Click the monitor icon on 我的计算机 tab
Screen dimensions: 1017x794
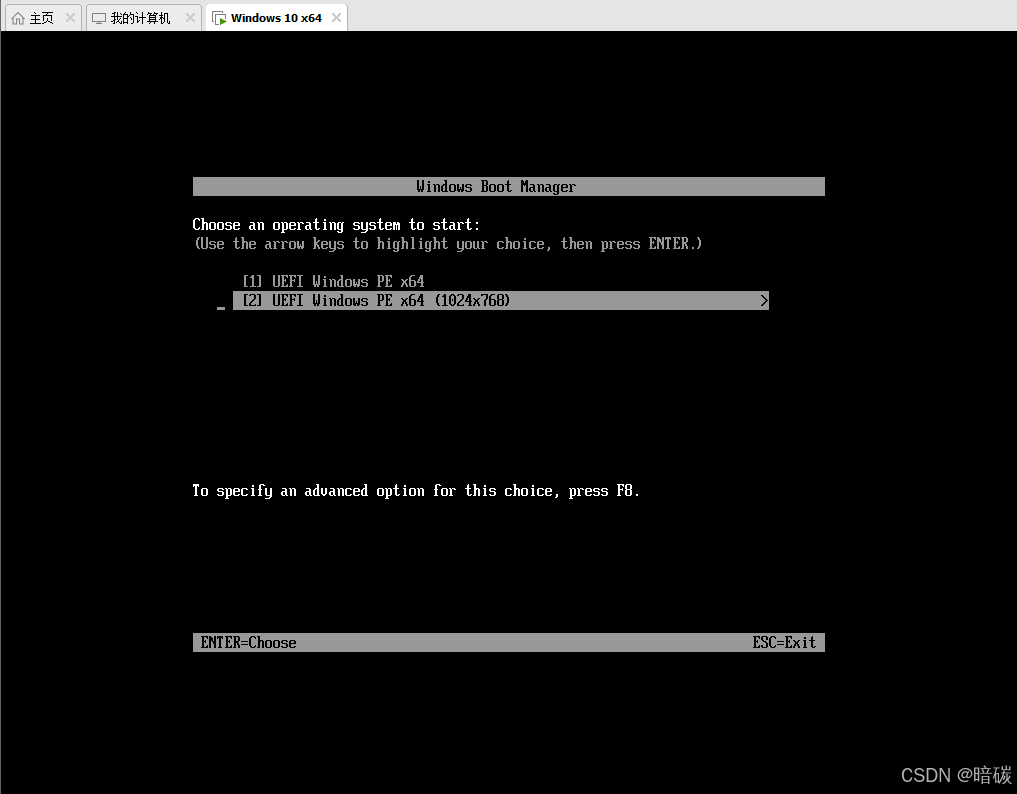point(99,18)
